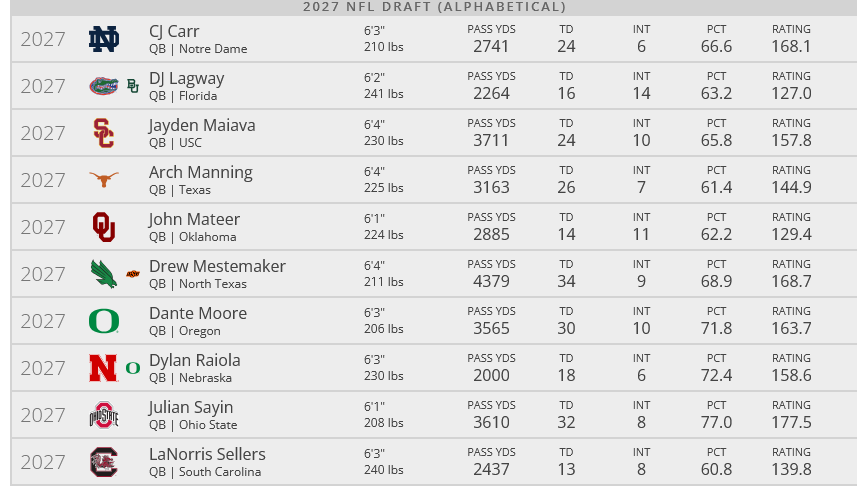Viewport: 857px width, 500px height.
Task: Open CJ Carr's player profile
Action: 174,31
